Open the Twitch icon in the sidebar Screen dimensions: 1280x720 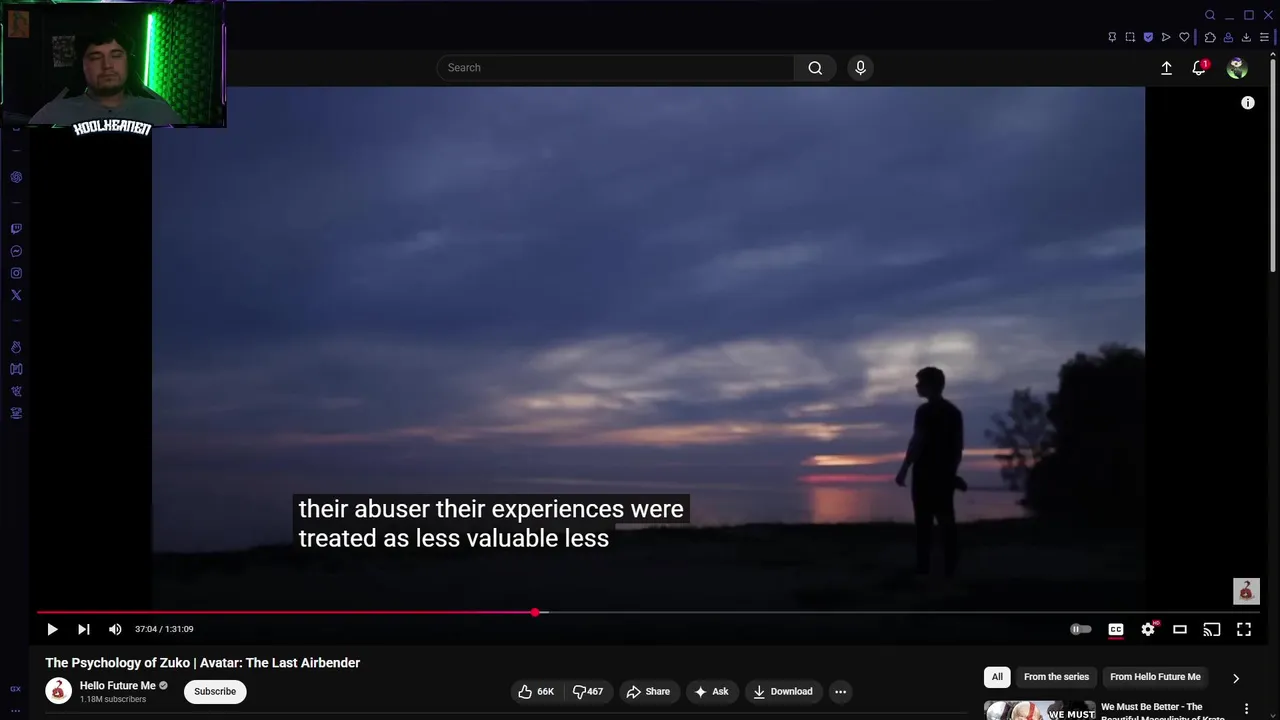[x=16, y=229]
